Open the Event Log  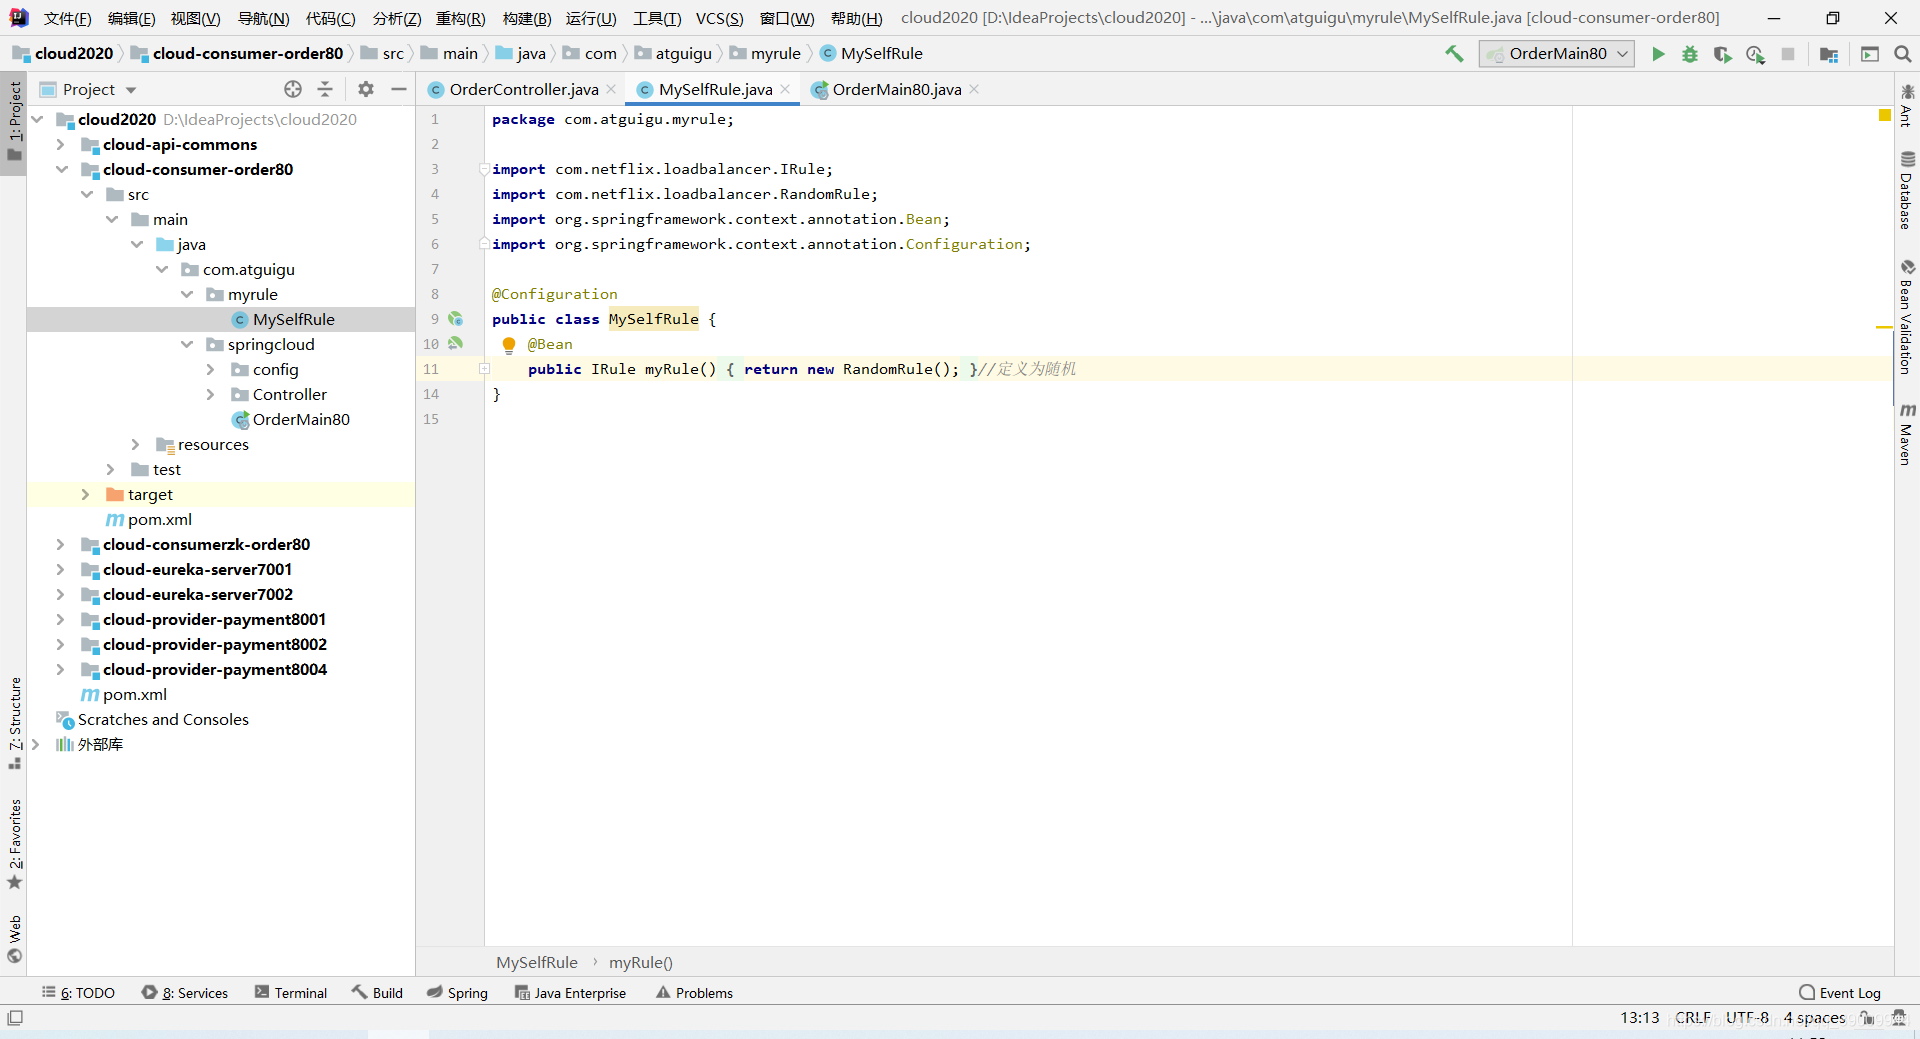click(1840, 992)
